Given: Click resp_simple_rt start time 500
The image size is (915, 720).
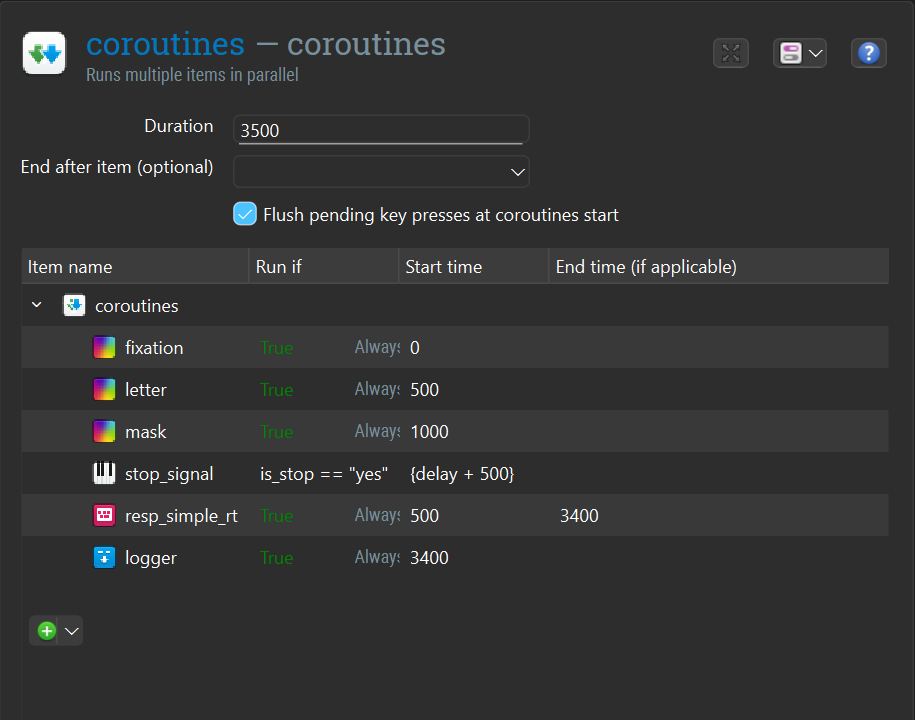Looking at the screenshot, I should [424, 516].
